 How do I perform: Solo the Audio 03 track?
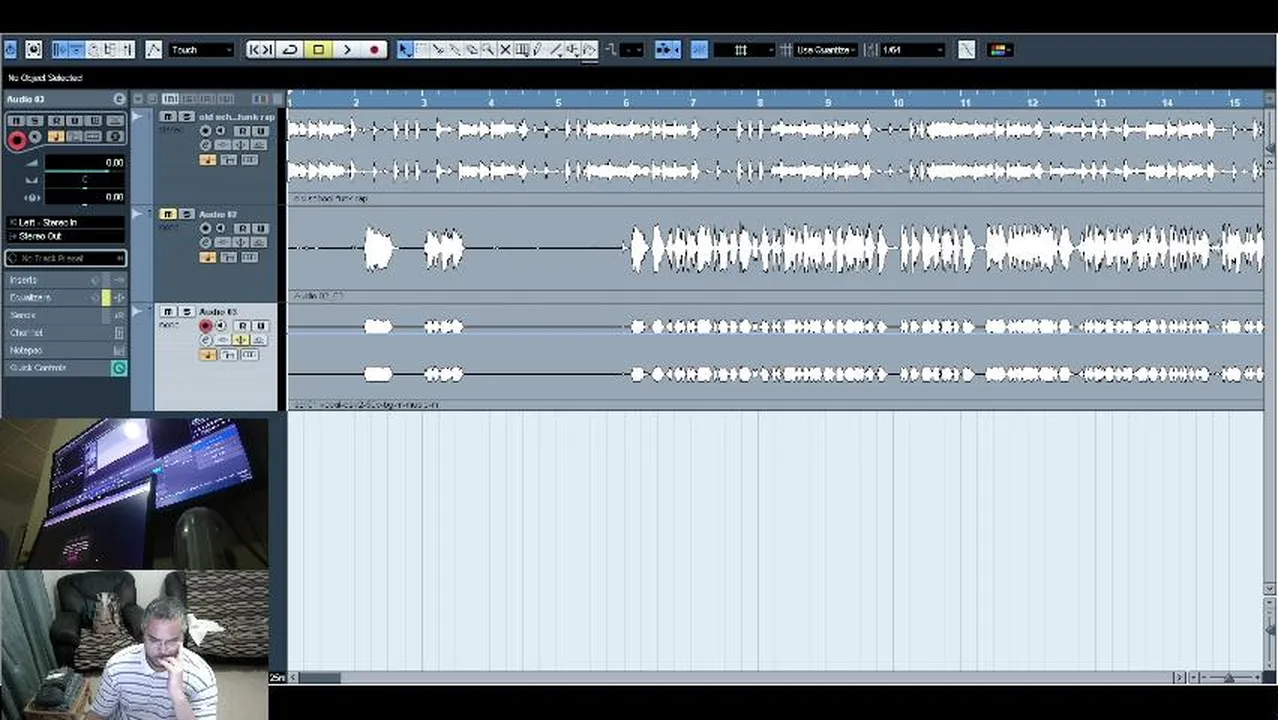coord(186,312)
